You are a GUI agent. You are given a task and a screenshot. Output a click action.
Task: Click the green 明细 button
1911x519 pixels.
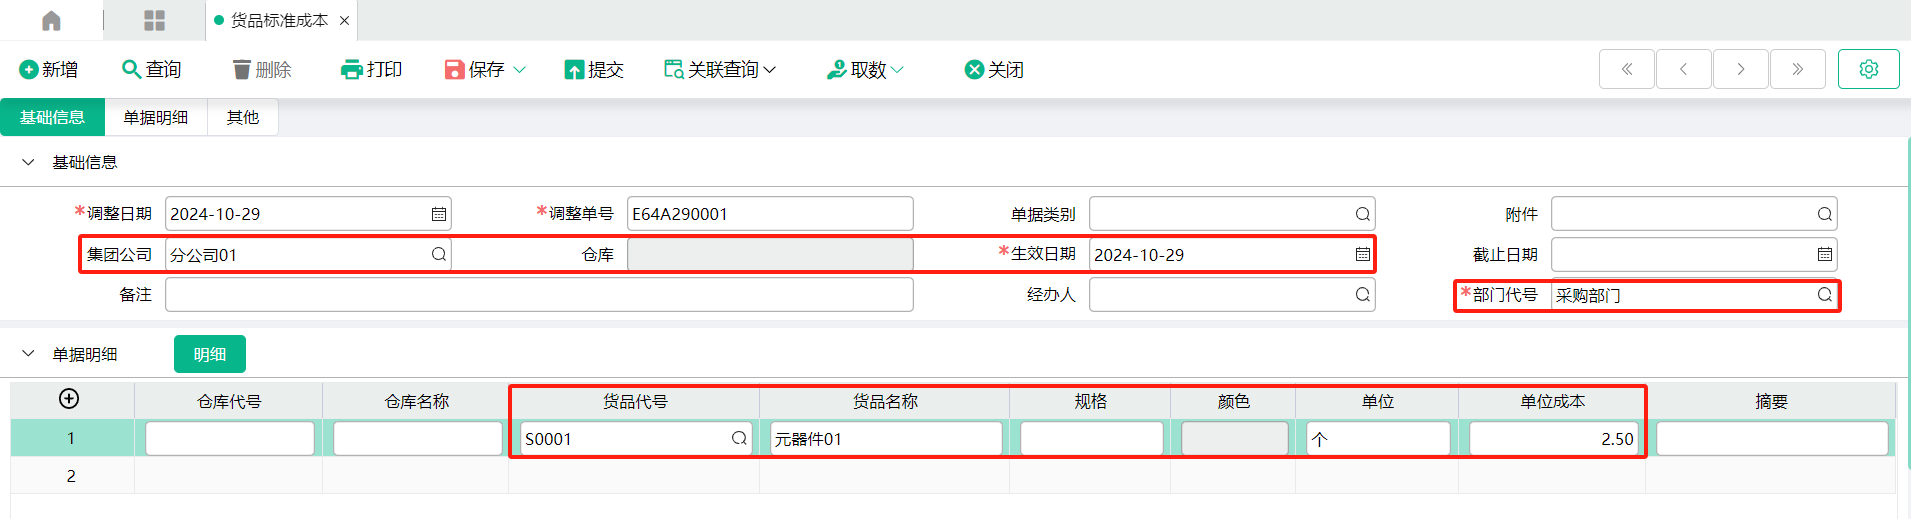(210, 354)
